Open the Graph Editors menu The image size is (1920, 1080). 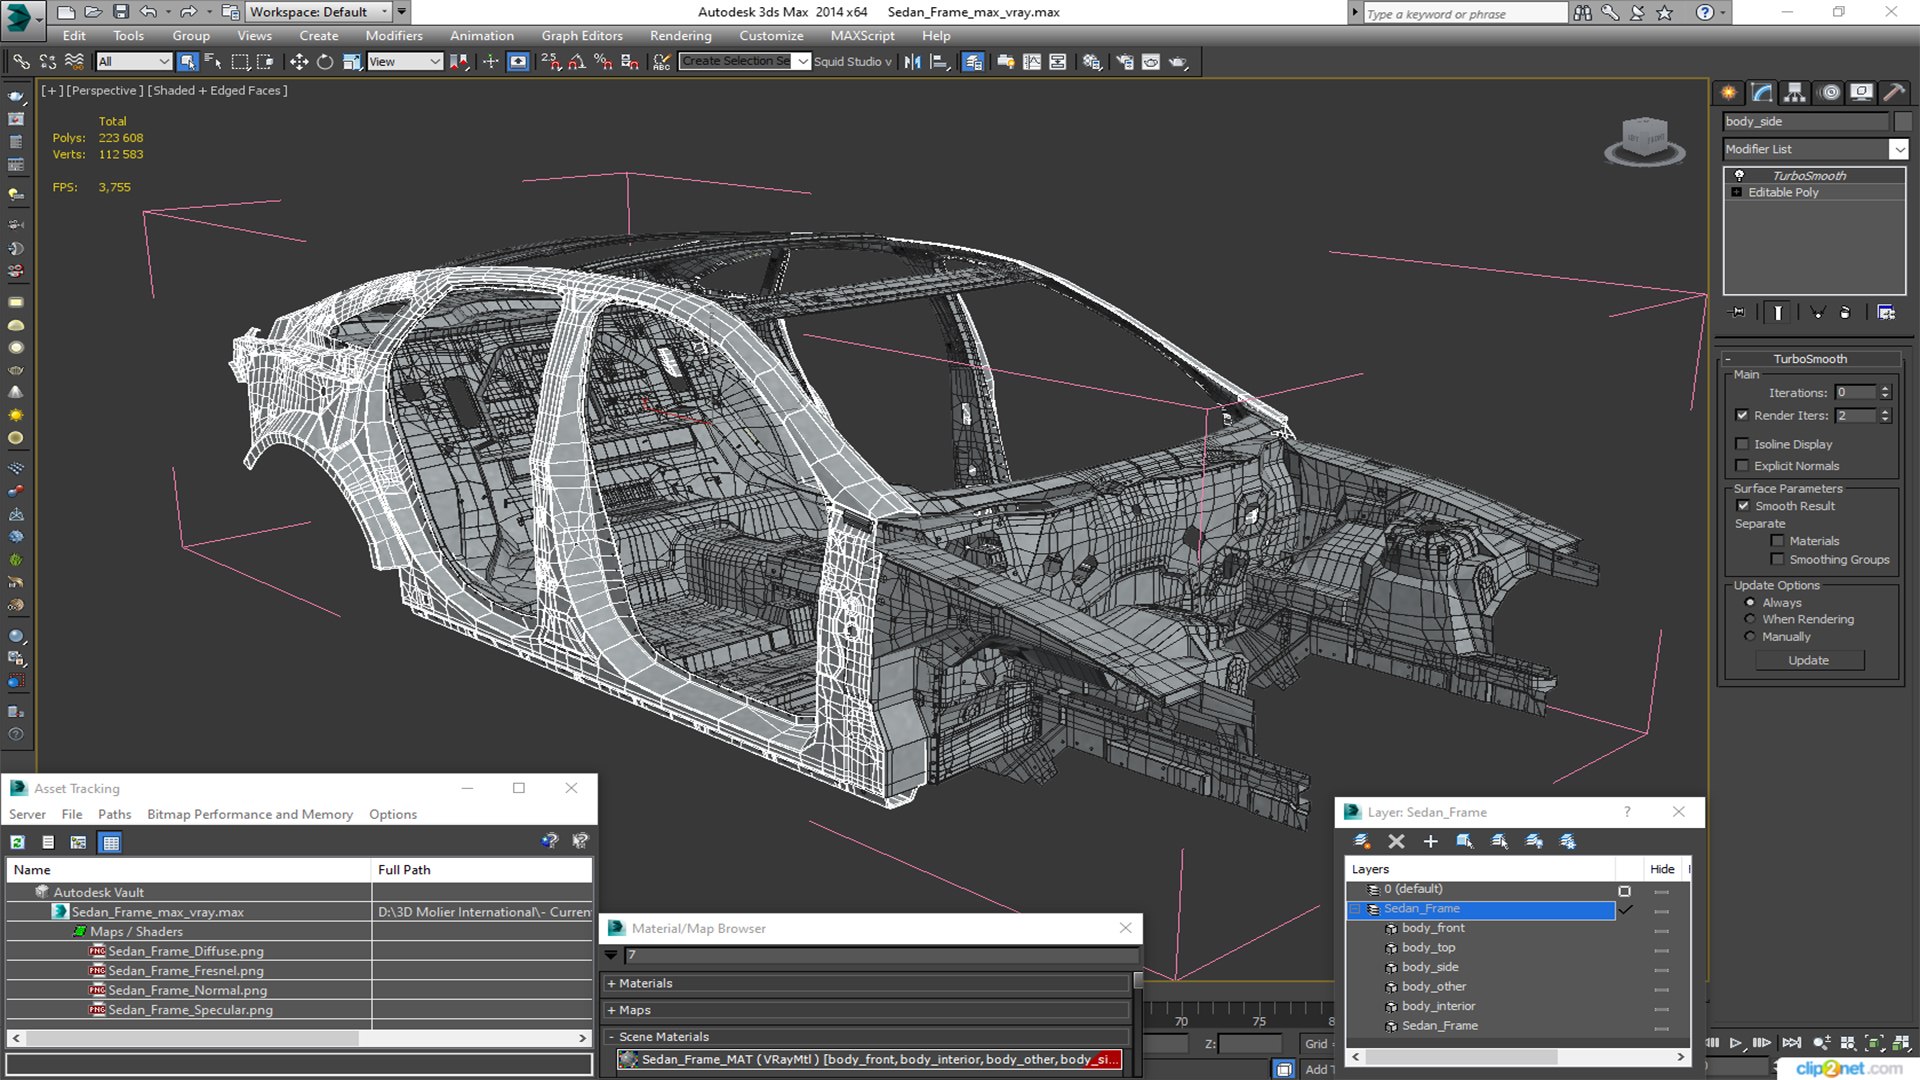pos(582,36)
